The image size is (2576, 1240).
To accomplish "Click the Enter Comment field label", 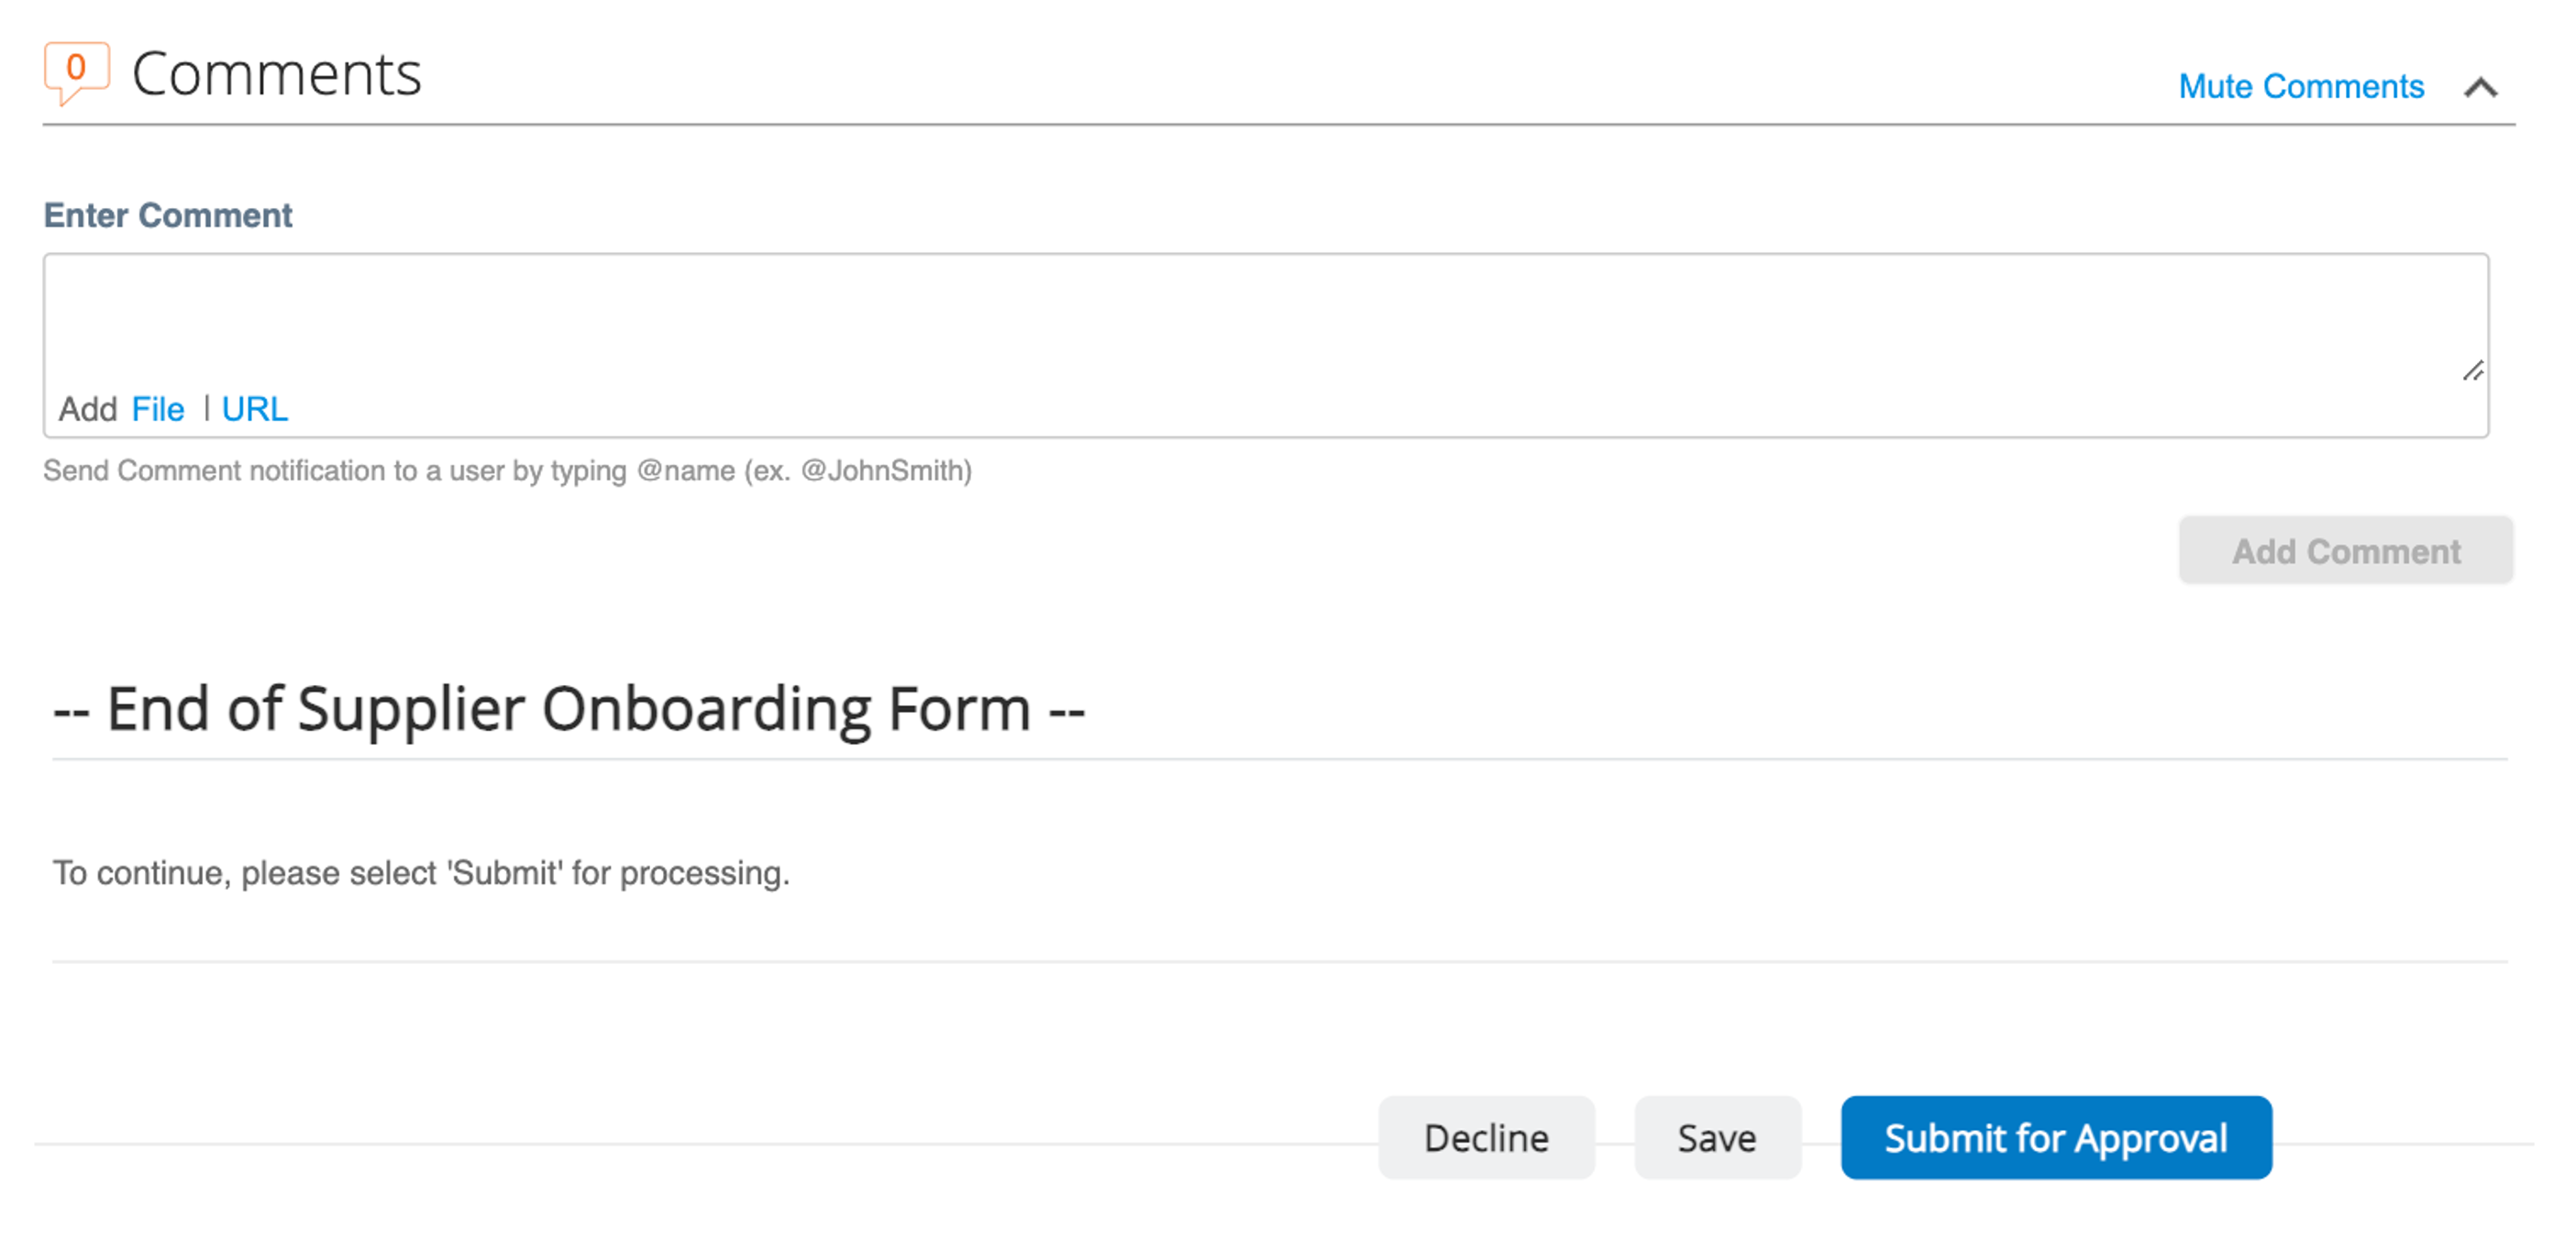I will pos(168,215).
